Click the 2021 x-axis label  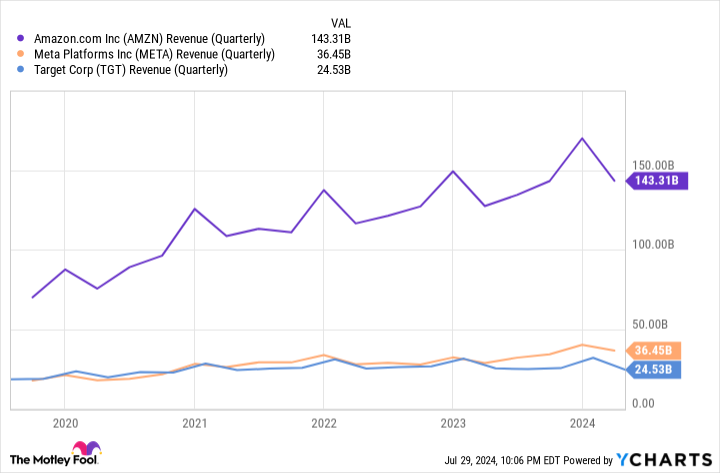click(x=195, y=423)
